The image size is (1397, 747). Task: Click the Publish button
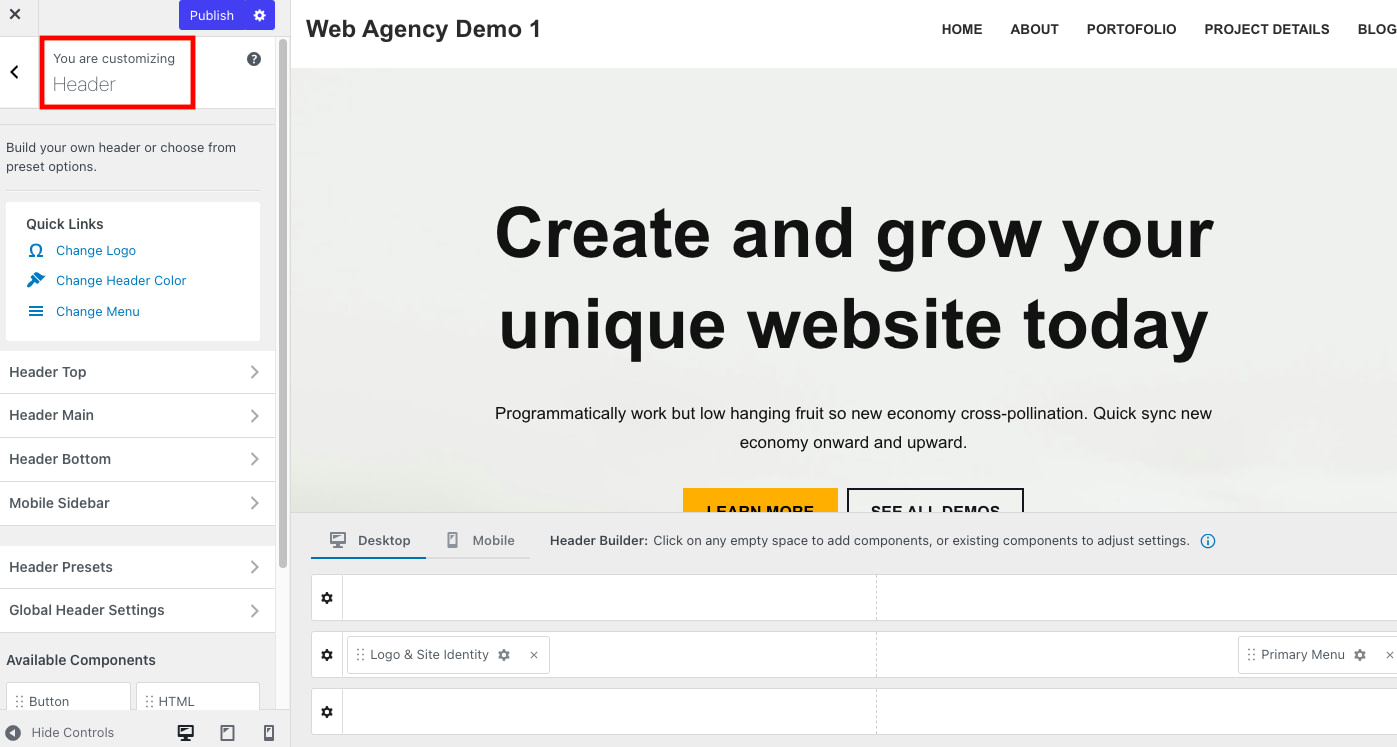pyautogui.click(x=212, y=15)
